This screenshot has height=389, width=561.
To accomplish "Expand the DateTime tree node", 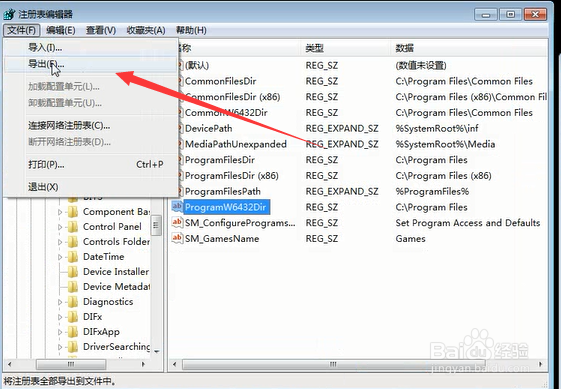I will [x=60, y=257].
